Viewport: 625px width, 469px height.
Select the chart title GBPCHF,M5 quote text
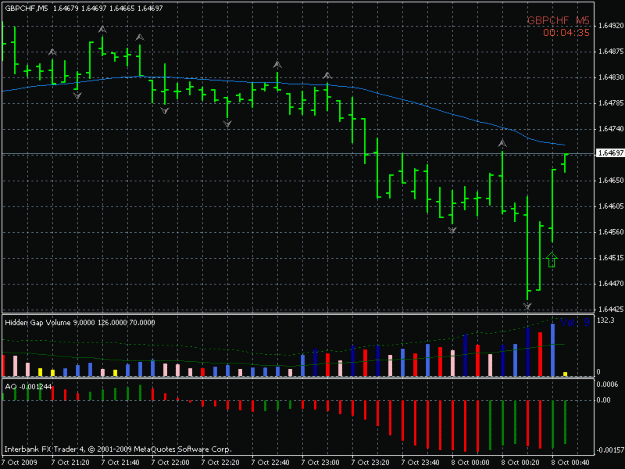point(84,8)
